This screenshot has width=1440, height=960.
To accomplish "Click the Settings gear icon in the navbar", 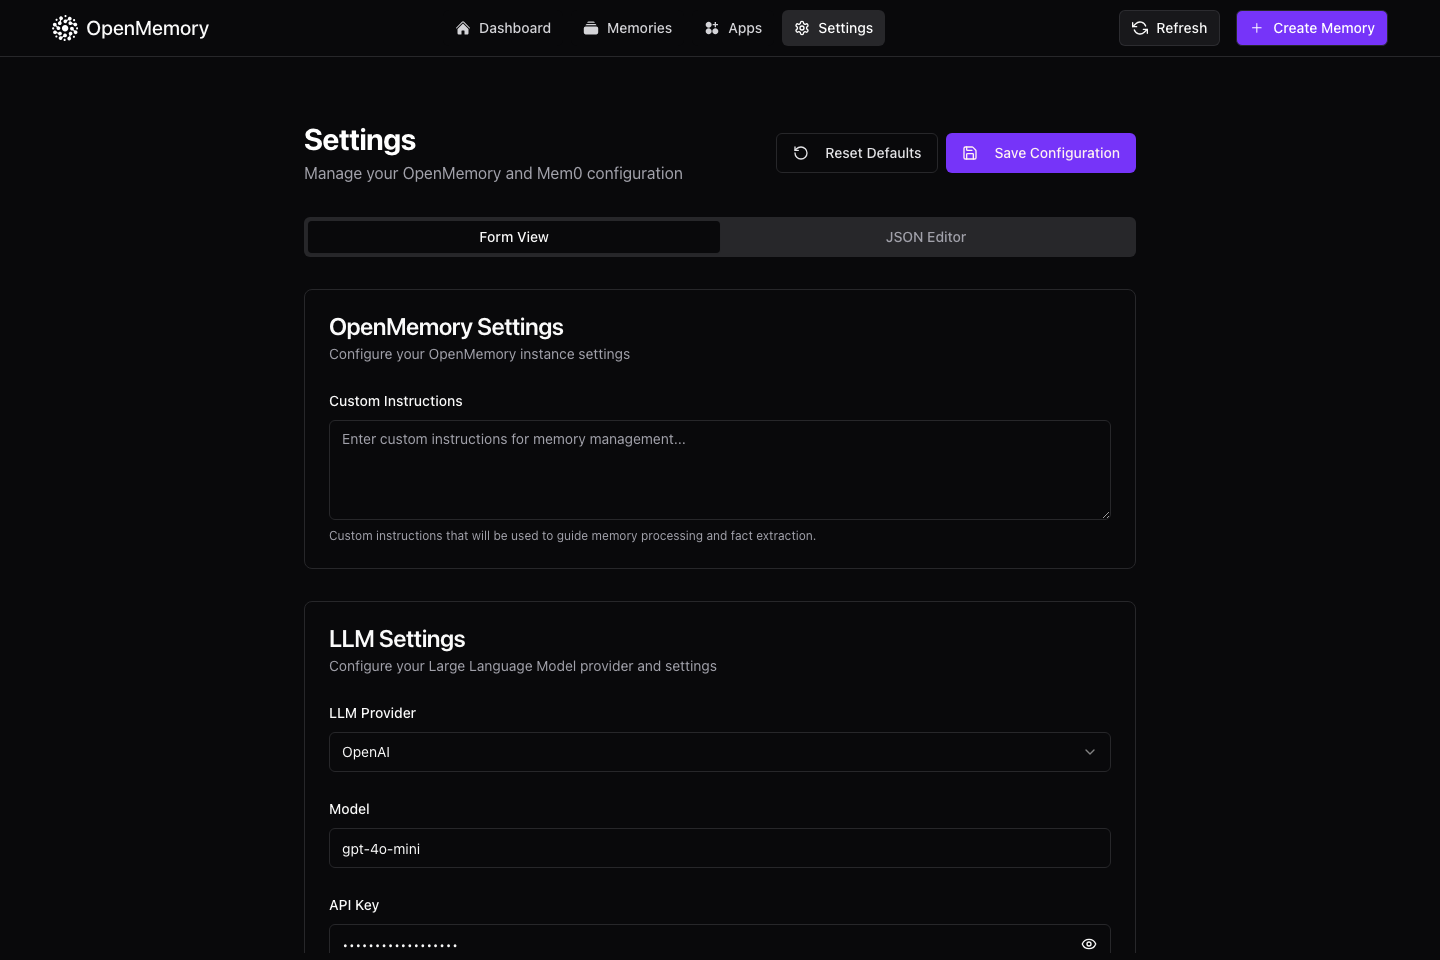I will pos(802,28).
